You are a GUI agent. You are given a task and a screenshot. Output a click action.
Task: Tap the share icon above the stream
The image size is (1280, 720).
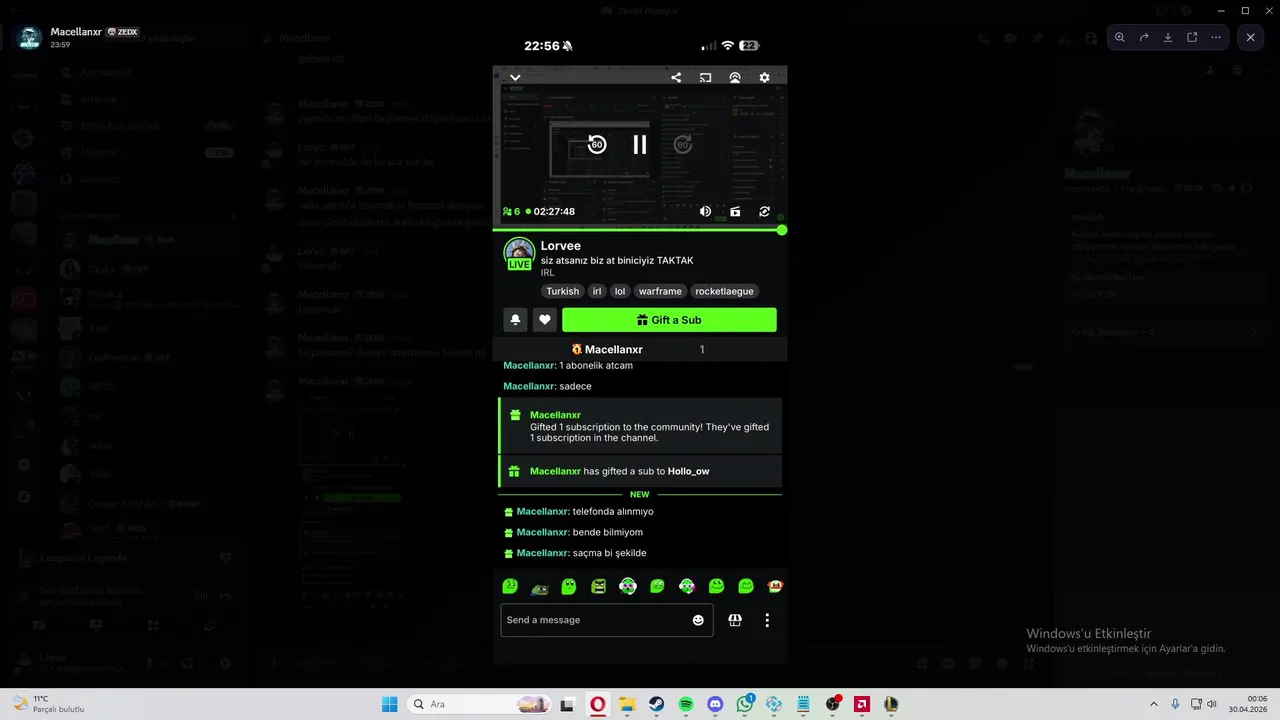676,77
